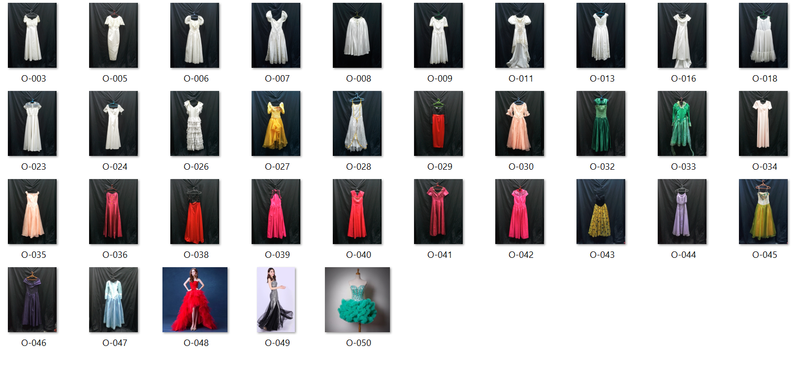Select the O-026 tiered white dress
This screenshot has height=367, width=800.
(x=194, y=124)
